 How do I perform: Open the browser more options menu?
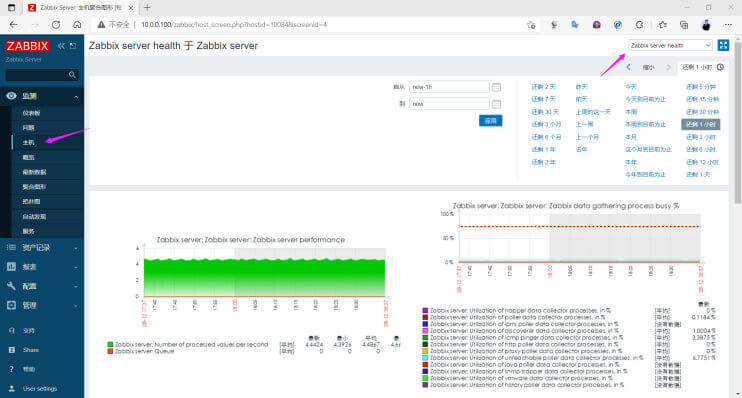(x=728, y=25)
